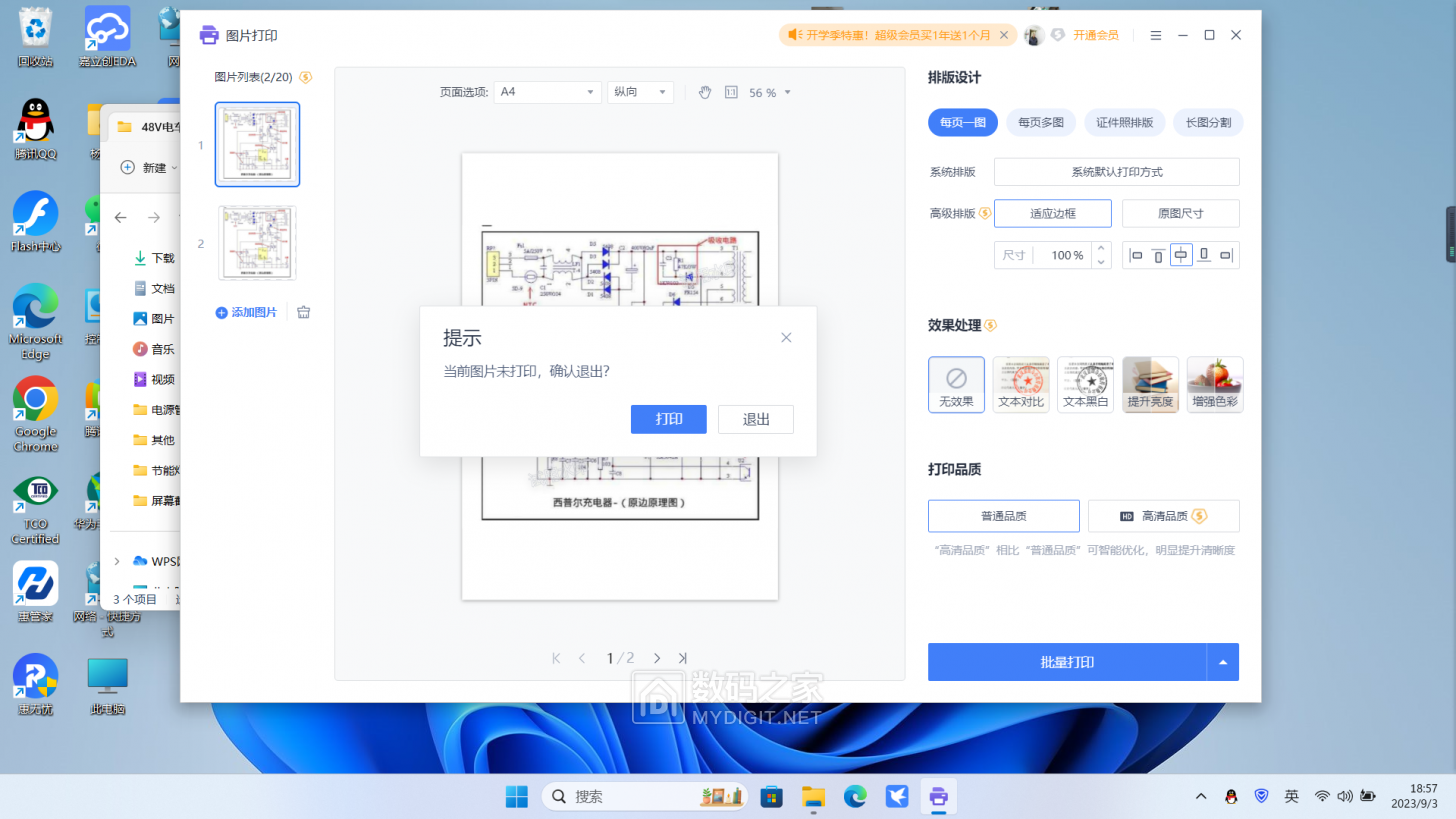Align image to the left edge

point(1136,255)
